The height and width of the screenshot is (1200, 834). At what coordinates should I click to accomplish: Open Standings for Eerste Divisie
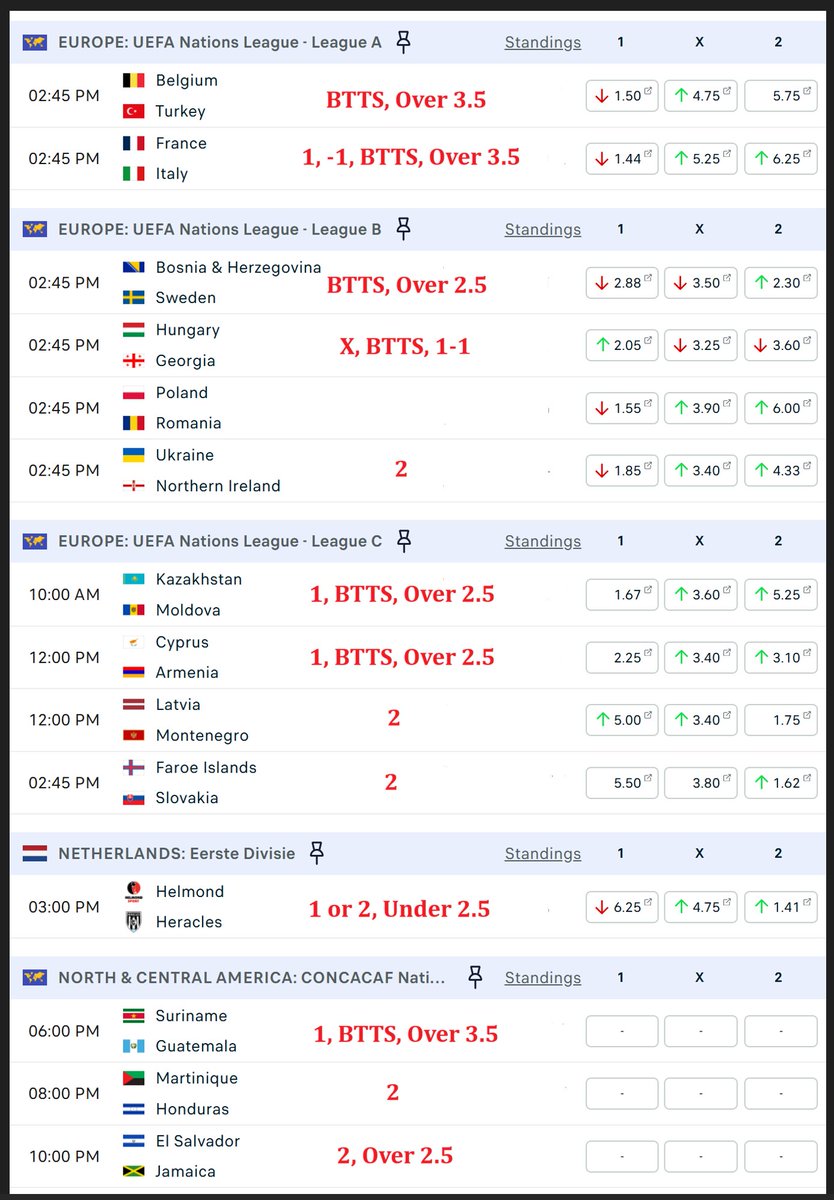pos(543,853)
